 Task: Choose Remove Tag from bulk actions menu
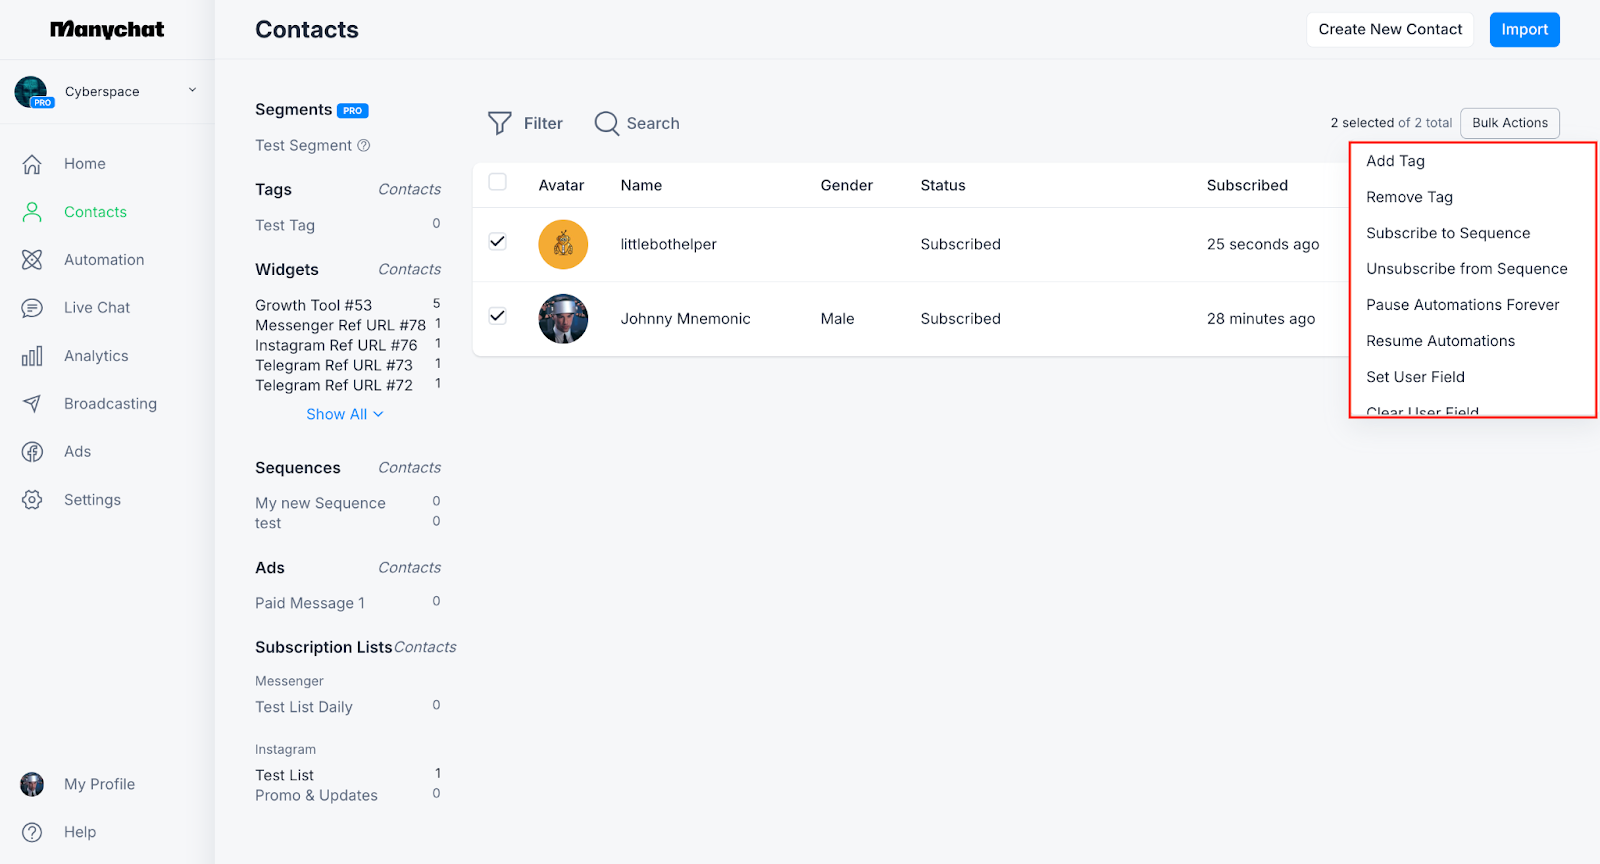tap(1409, 197)
